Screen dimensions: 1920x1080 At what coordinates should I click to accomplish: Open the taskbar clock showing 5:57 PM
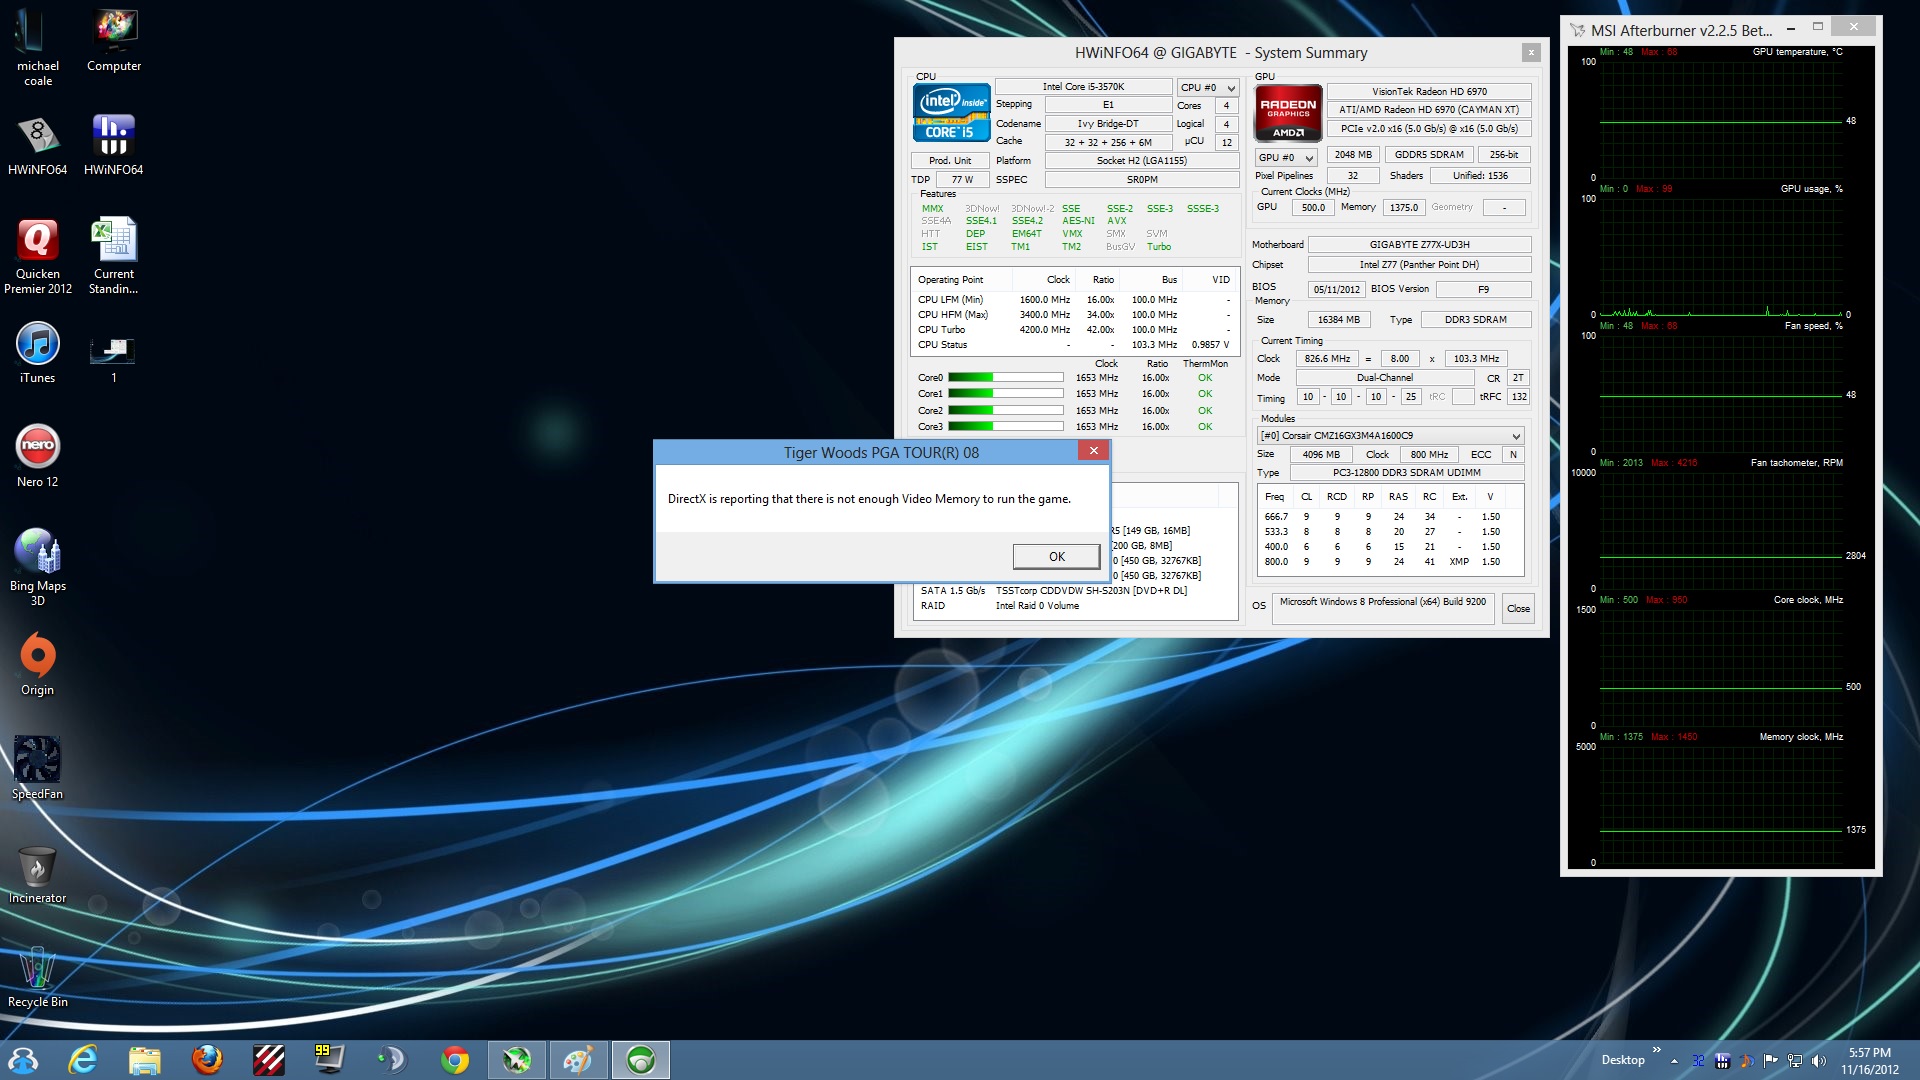click(x=1869, y=1061)
